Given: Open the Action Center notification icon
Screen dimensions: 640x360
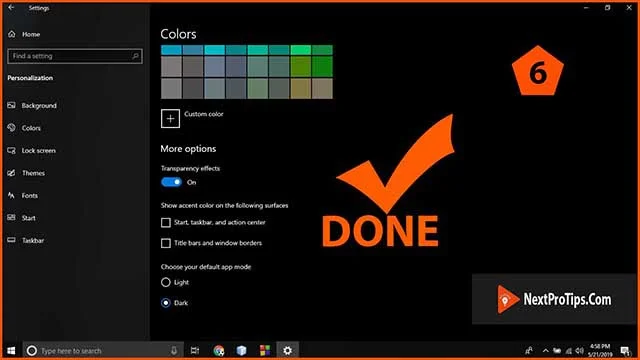Looking at the screenshot, I should tap(625, 351).
